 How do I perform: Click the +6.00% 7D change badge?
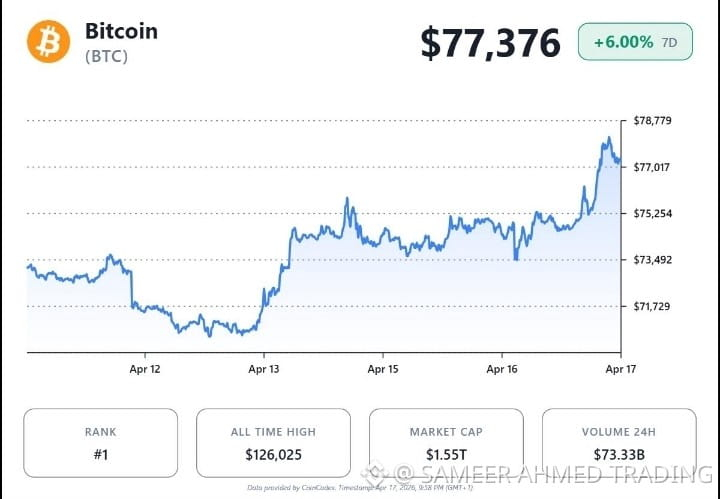pyautogui.click(x=635, y=42)
